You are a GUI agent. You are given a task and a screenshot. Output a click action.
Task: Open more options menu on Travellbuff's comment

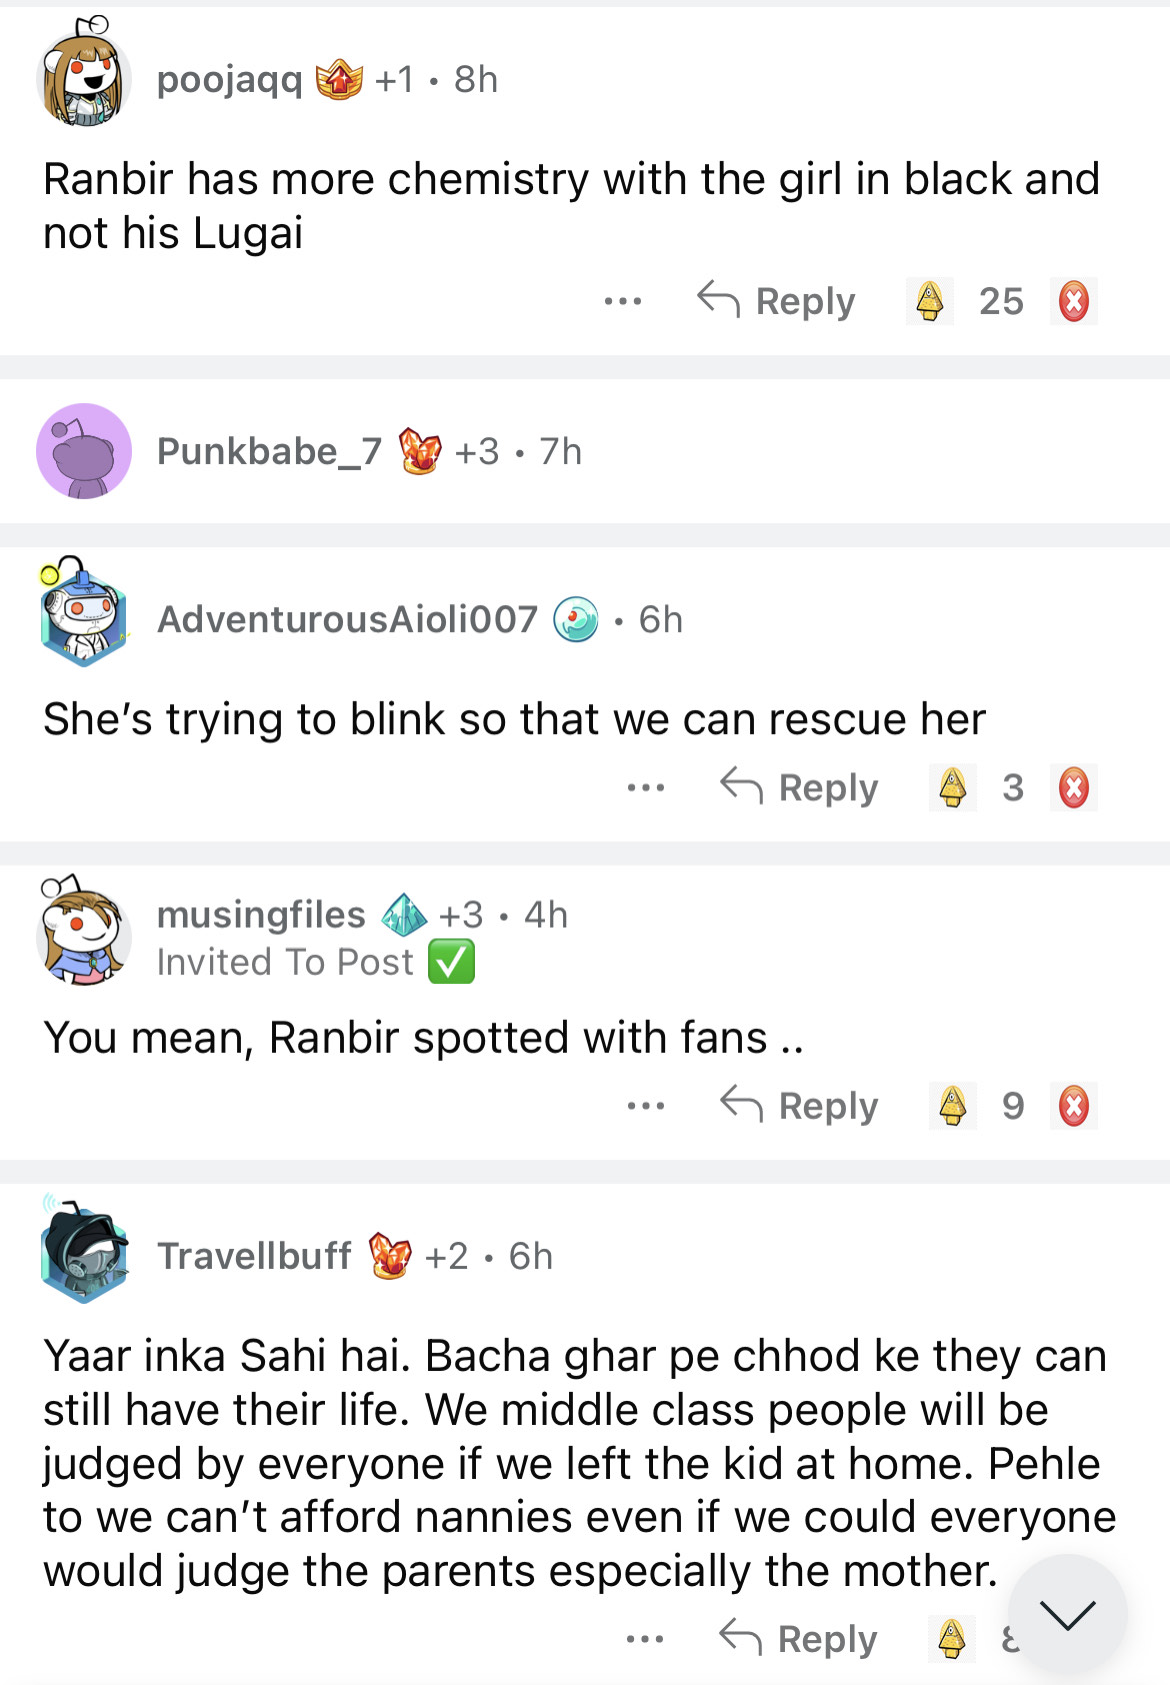pyautogui.click(x=645, y=1639)
